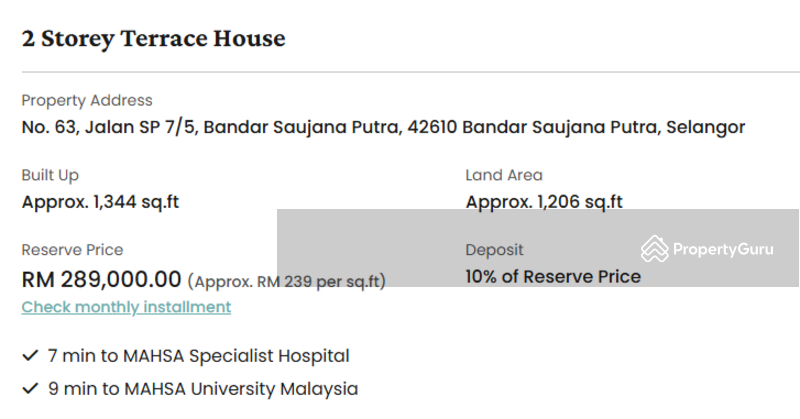Click the Property Address label
800x419 pixels.
click(87, 100)
